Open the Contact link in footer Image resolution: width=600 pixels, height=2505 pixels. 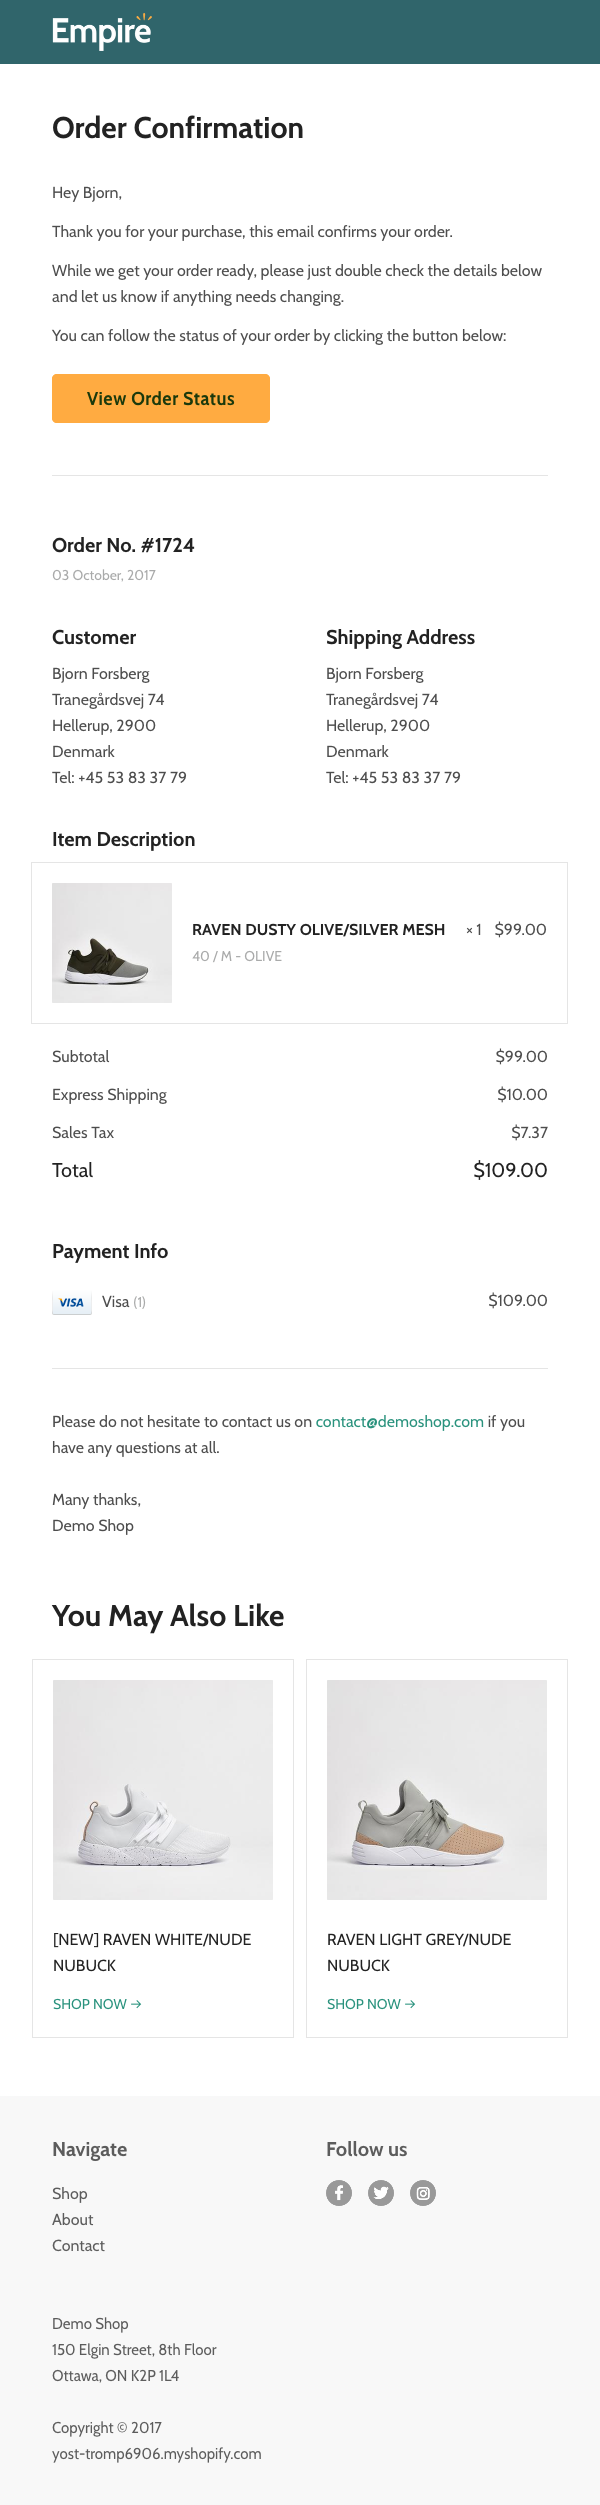click(x=78, y=2245)
